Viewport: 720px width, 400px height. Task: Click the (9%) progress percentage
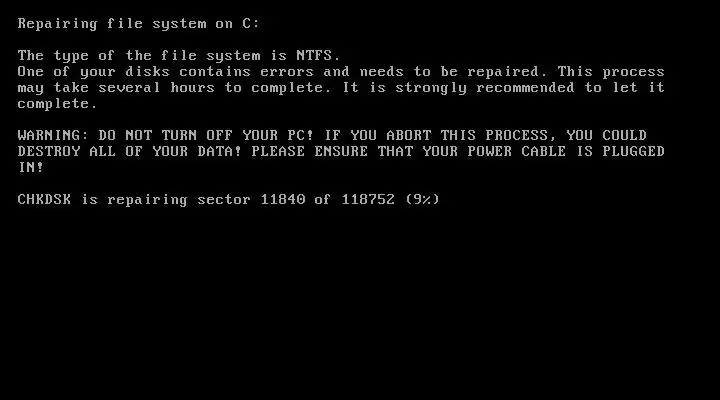(422, 199)
